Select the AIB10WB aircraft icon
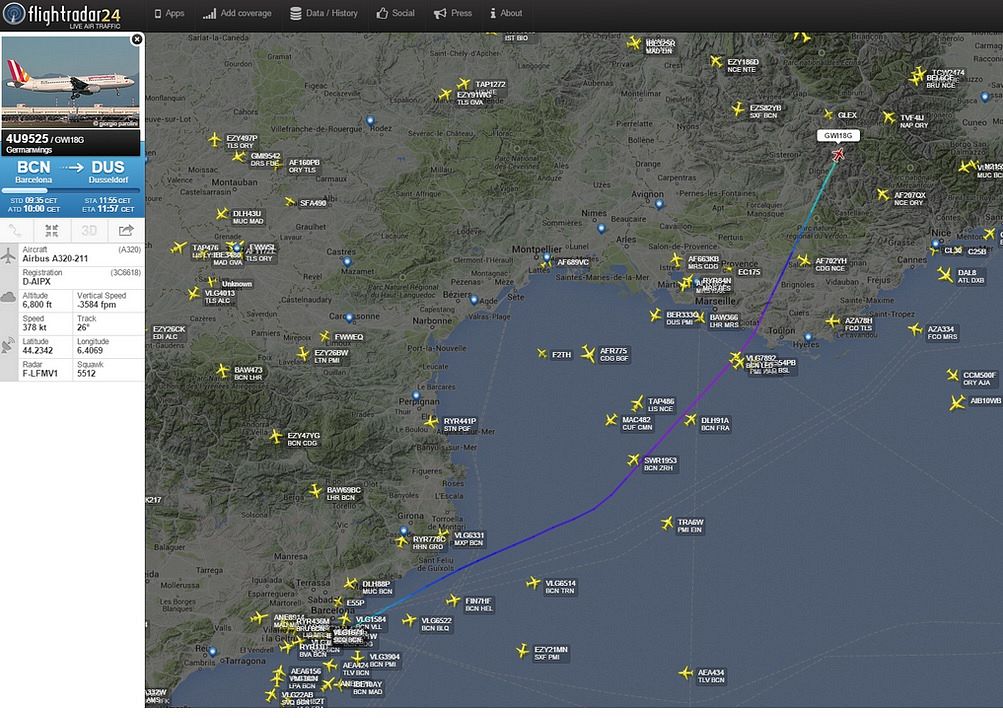Screen dimensions: 1003x718 pos(958,403)
